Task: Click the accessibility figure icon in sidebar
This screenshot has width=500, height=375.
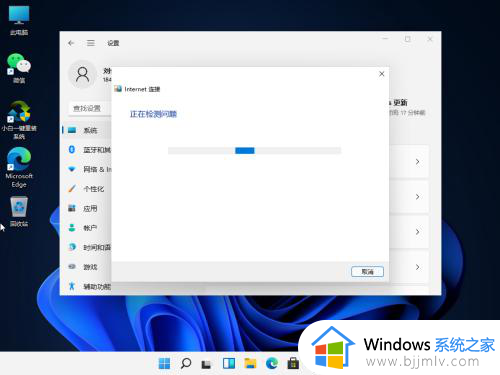Action: tap(72, 286)
